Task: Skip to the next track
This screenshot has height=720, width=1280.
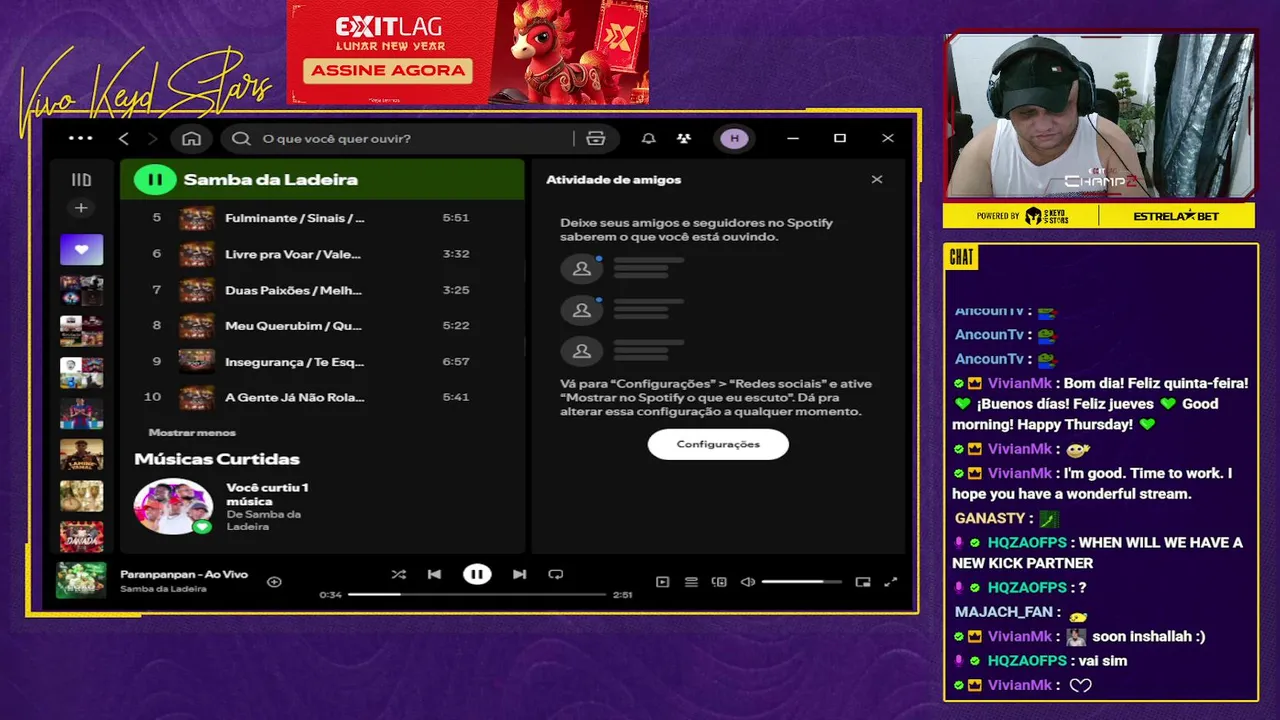Action: [x=520, y=574]
